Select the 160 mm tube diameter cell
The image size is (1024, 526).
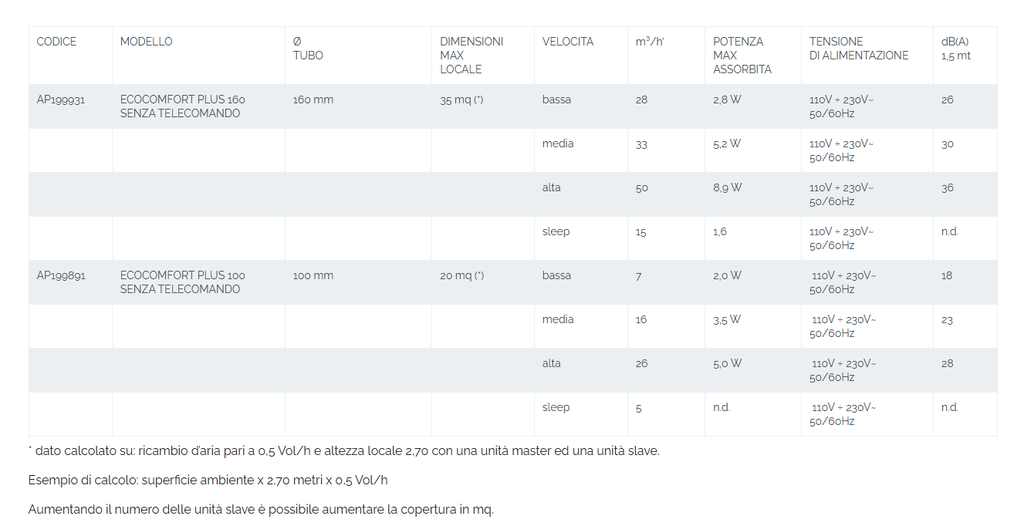(x=313, y=100)
